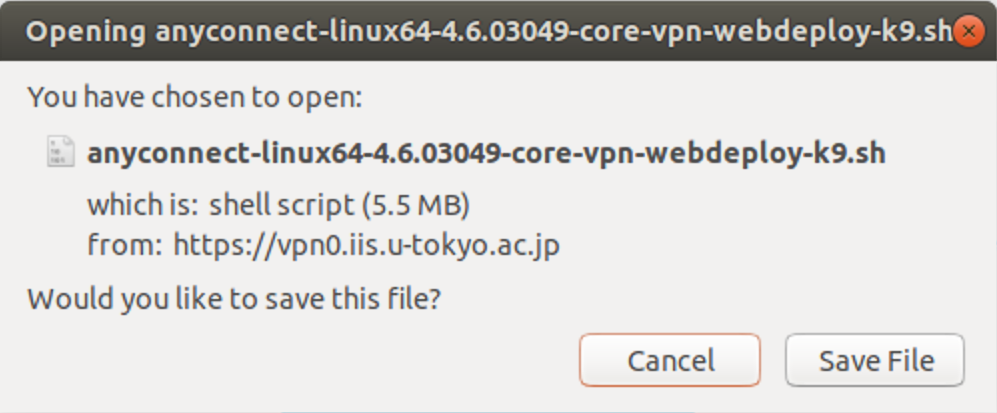This screenshot has width=997, height=413.
Task: Click ".sh" at the end of the bold file name
Action: [866, 154]
